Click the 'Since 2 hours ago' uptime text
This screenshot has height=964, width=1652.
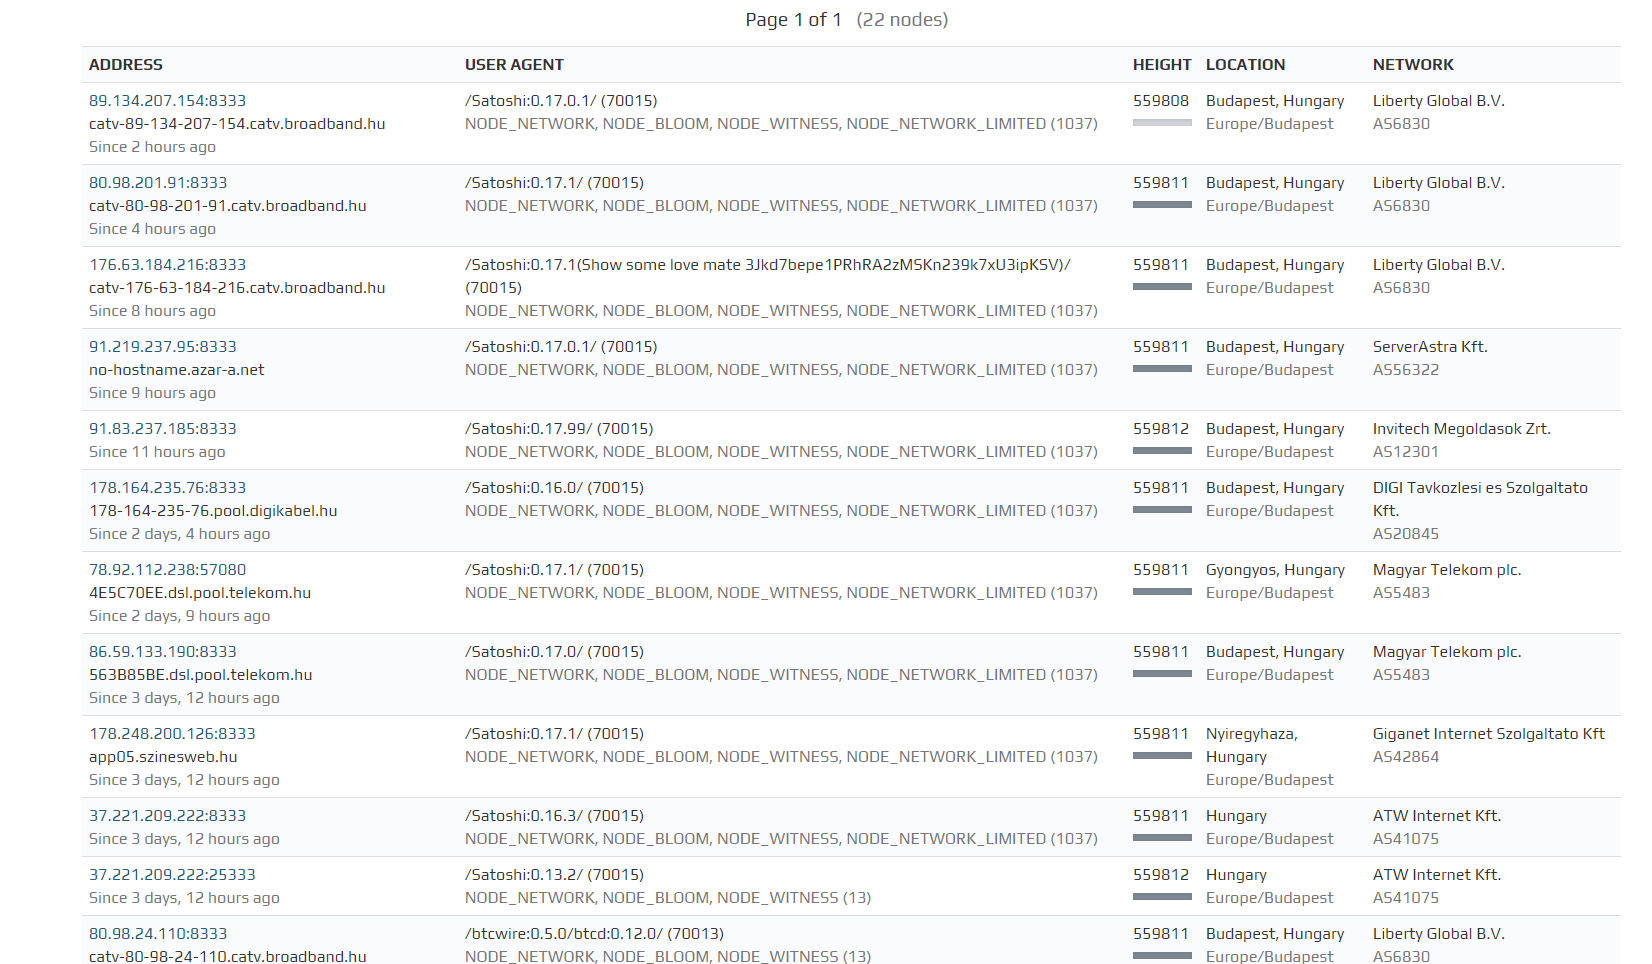[x=152, y=147]
